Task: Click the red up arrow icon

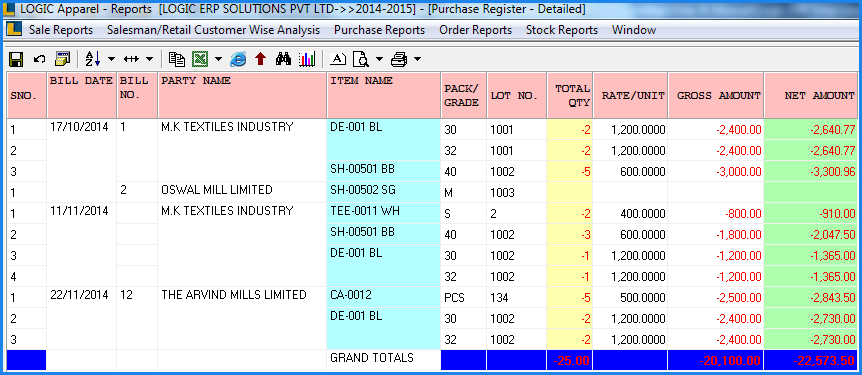Action: (261, 58)
